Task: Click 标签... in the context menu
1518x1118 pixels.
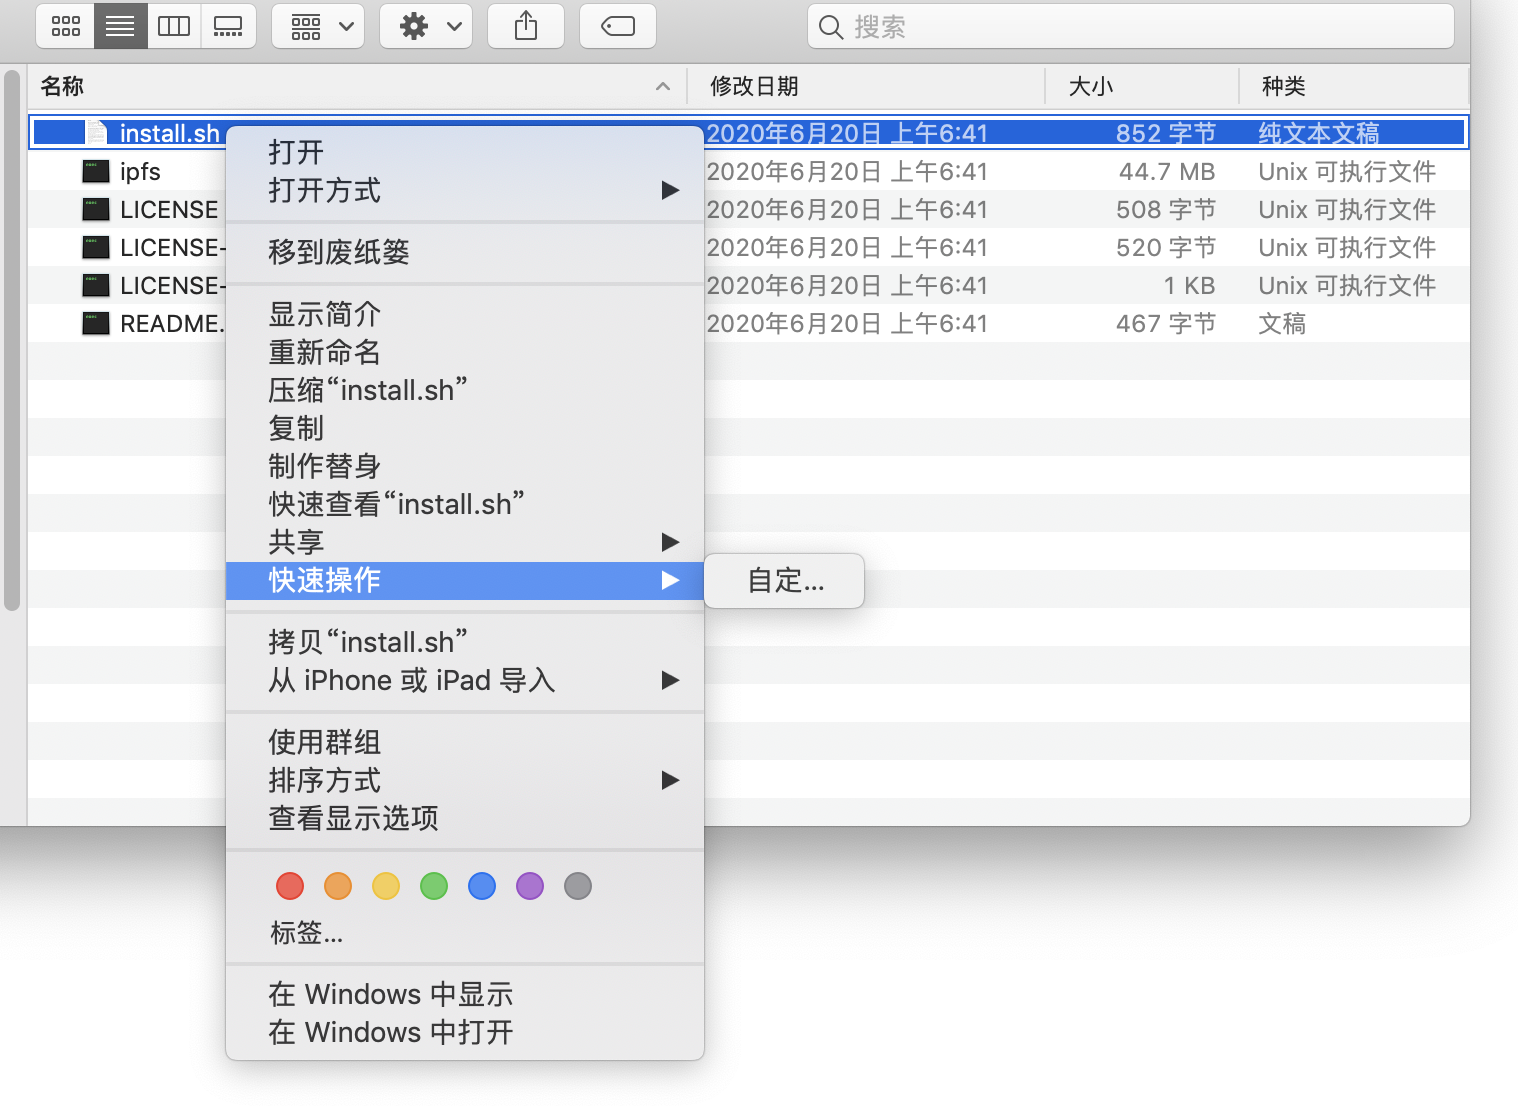Action: pos(305,933)
